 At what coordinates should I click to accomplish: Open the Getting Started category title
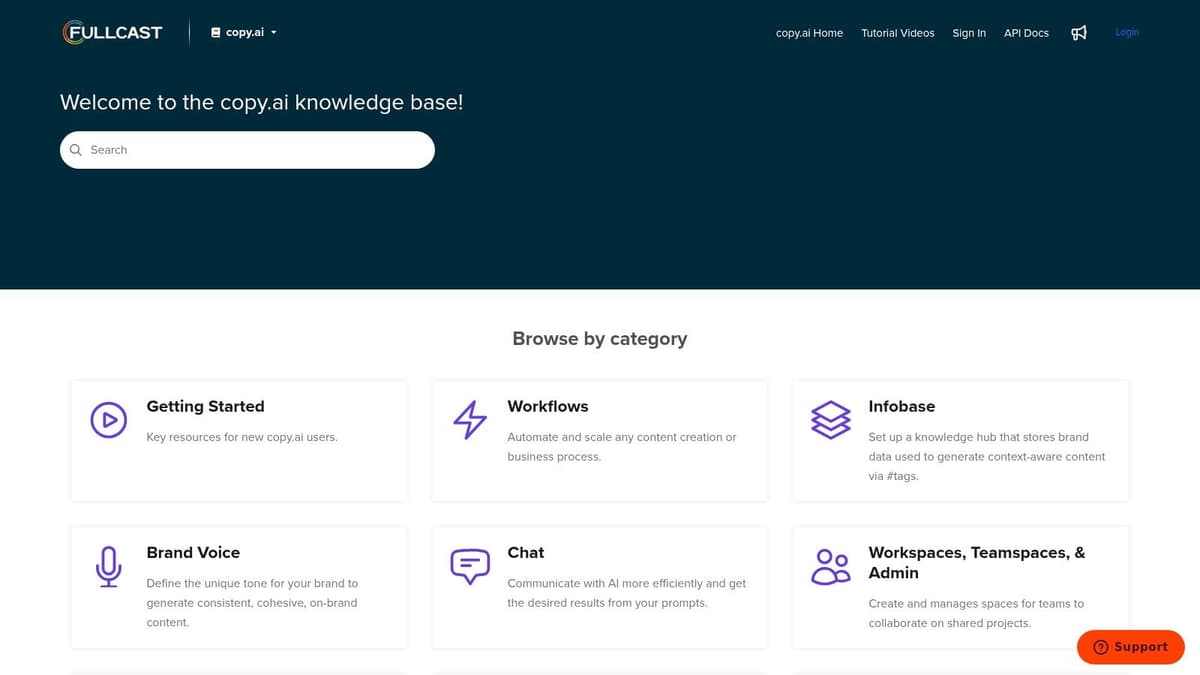click(206, 406)
